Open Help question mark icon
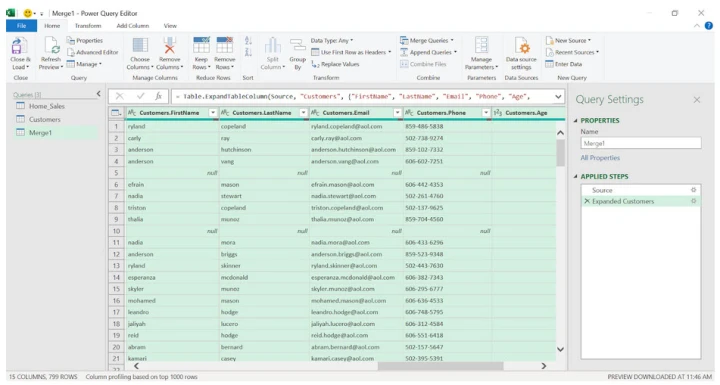Image resolution: width=720 pixels, height=385 pixels. click(x=709, y=26)
